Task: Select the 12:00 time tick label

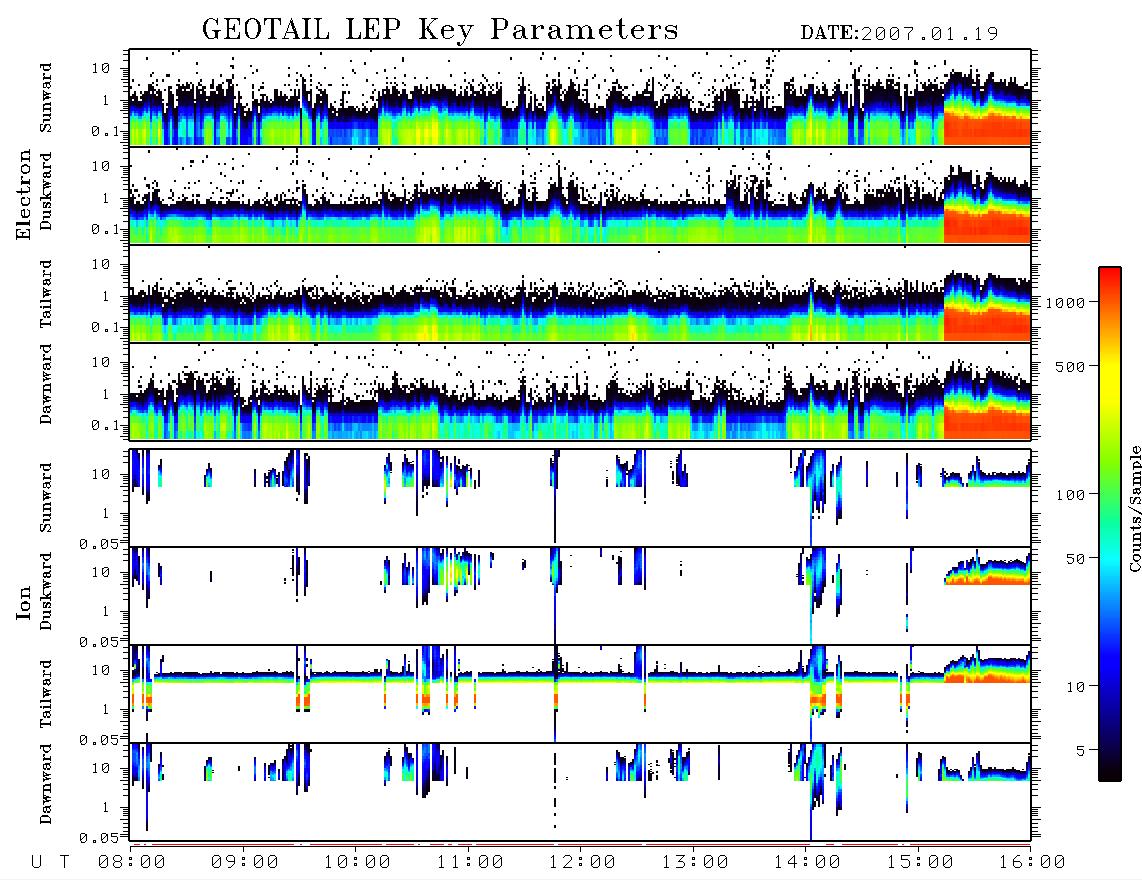Action: [x=582, y=862]
